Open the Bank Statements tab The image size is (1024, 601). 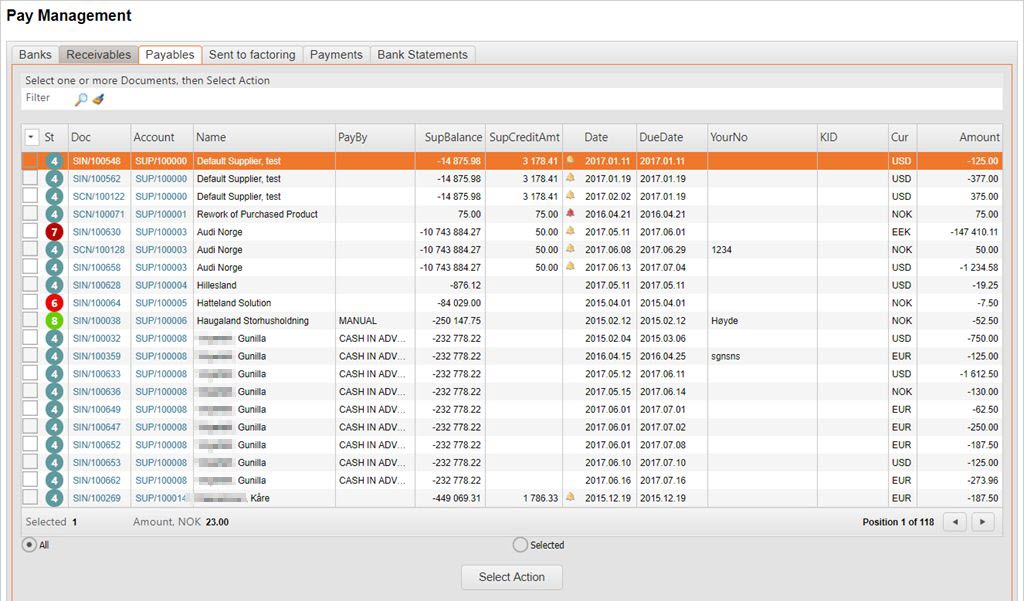point(422,55)
